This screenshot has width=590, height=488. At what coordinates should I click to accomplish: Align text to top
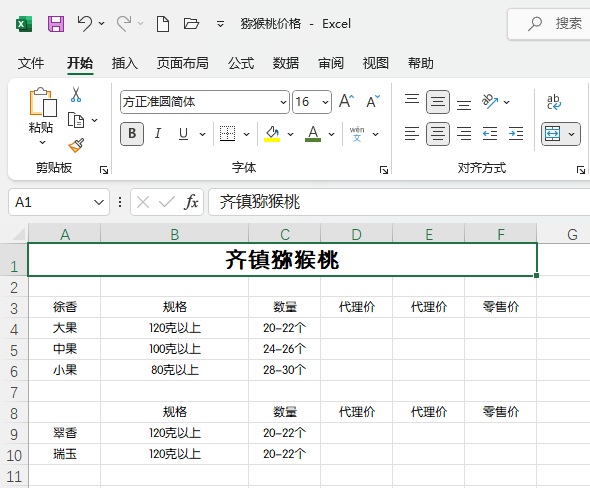[412, 100]
